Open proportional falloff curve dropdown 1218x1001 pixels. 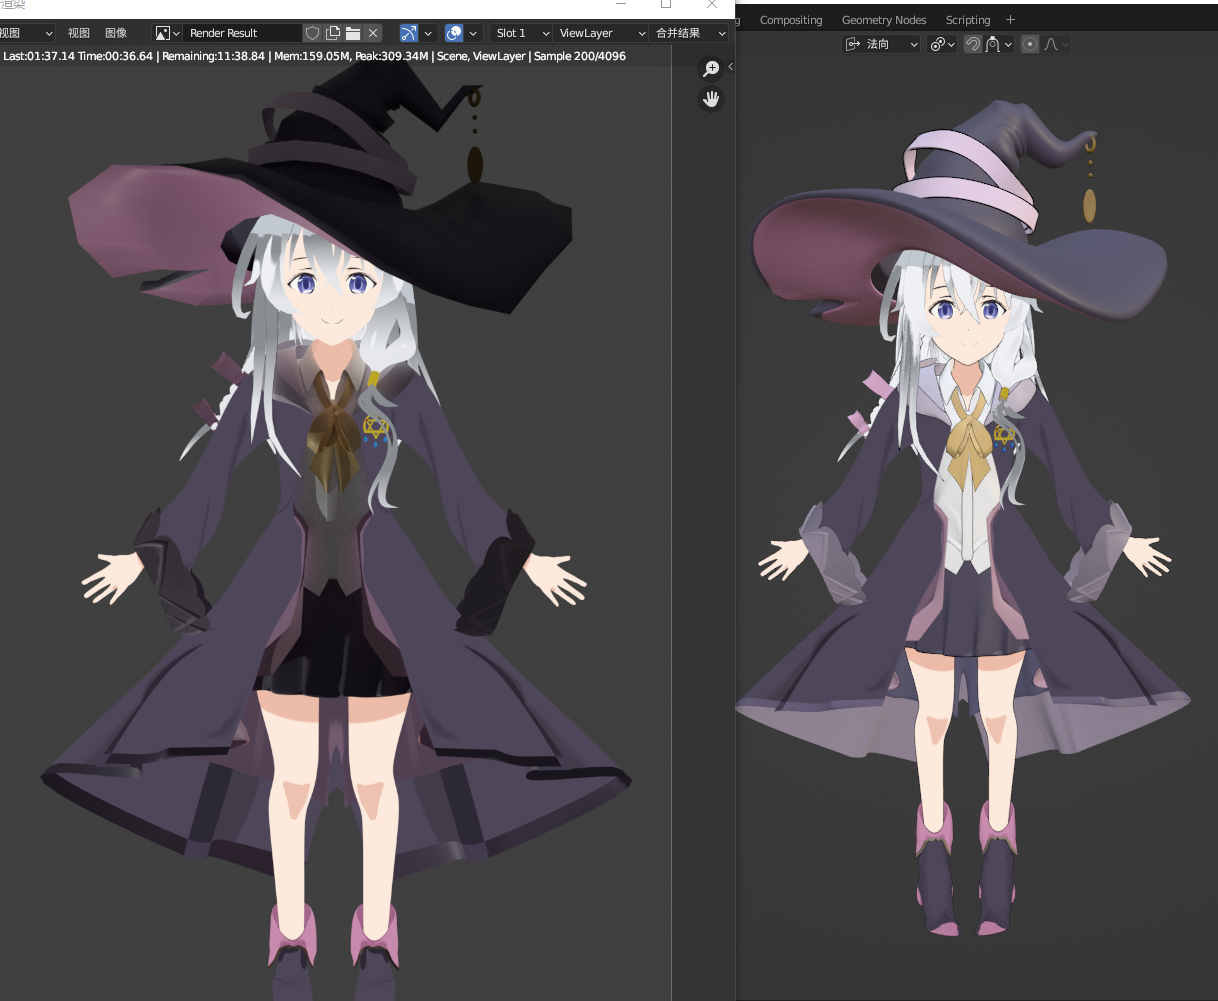coord(1056,44)
